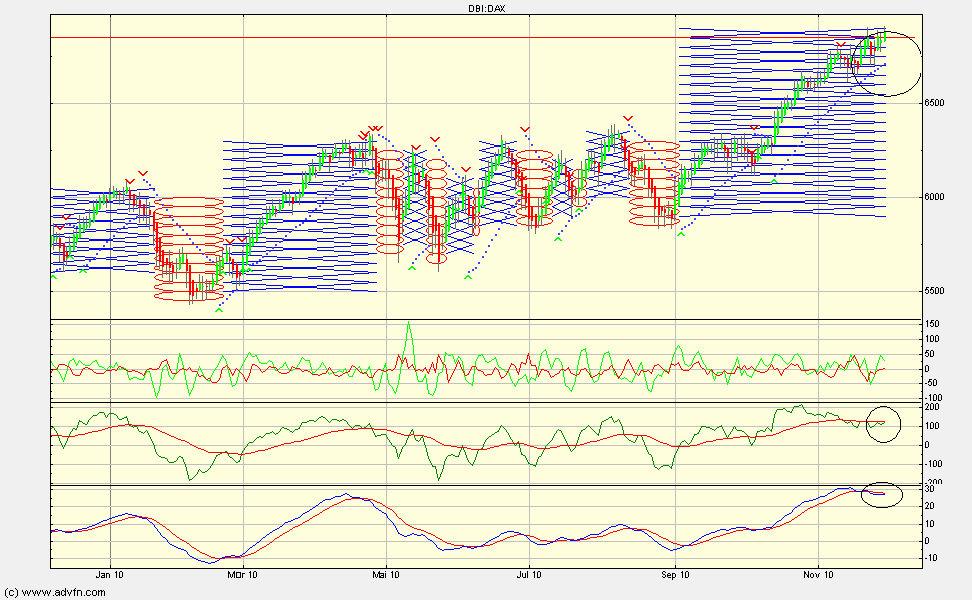Select the Mrz 10 date label
This screenshot has height=600, width=972.
tap(242, 575)
